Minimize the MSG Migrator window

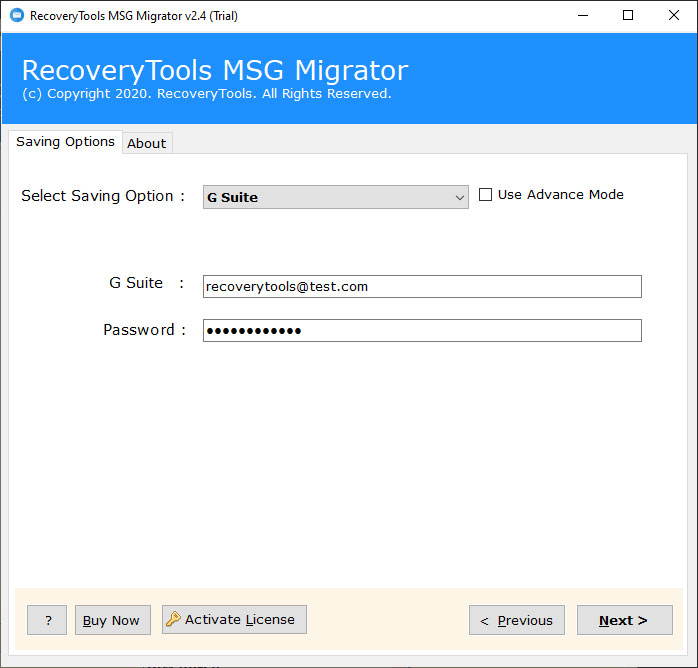[583, 16]
